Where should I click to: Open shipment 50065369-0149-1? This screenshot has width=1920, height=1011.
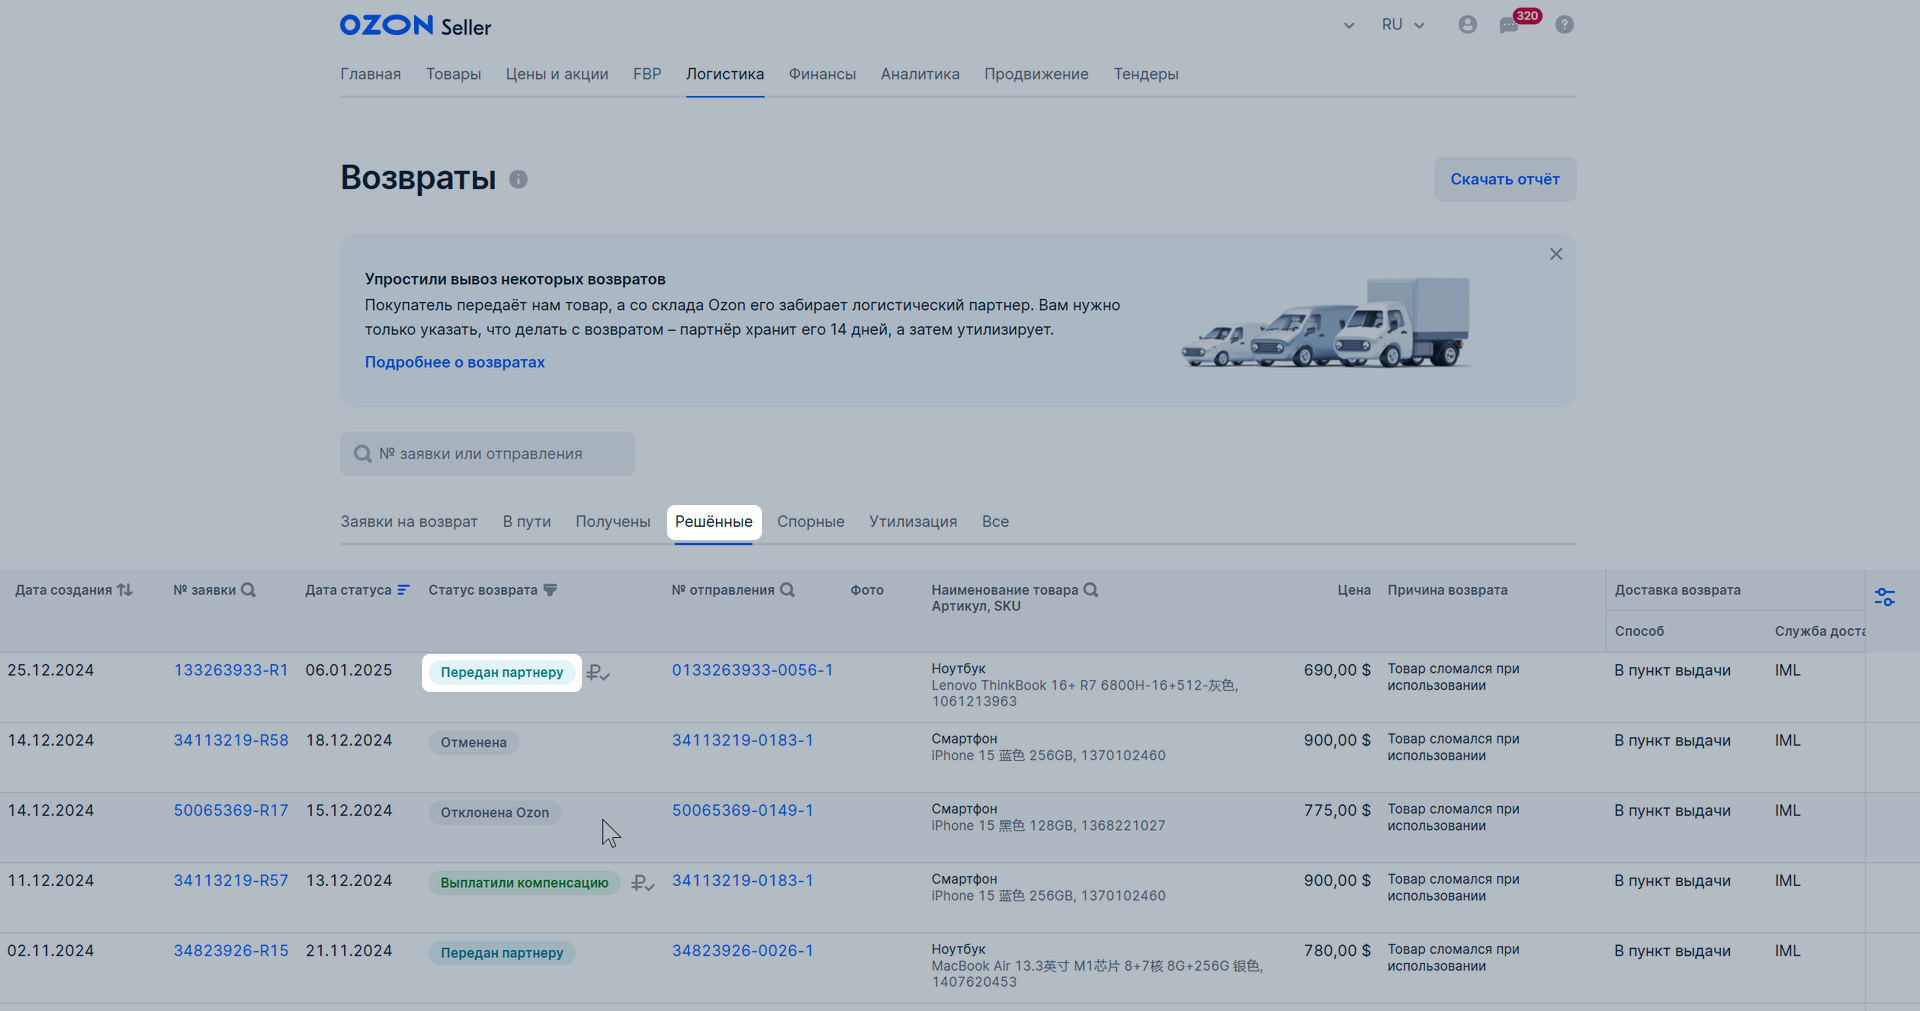coord(742,810)
